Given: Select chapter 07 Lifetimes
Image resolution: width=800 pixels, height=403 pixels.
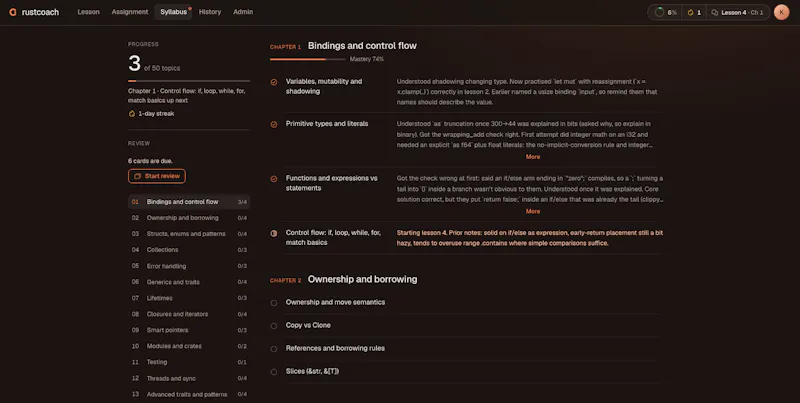Looking at the screenshot, I should pyautogui.click(x=189, y=298).
